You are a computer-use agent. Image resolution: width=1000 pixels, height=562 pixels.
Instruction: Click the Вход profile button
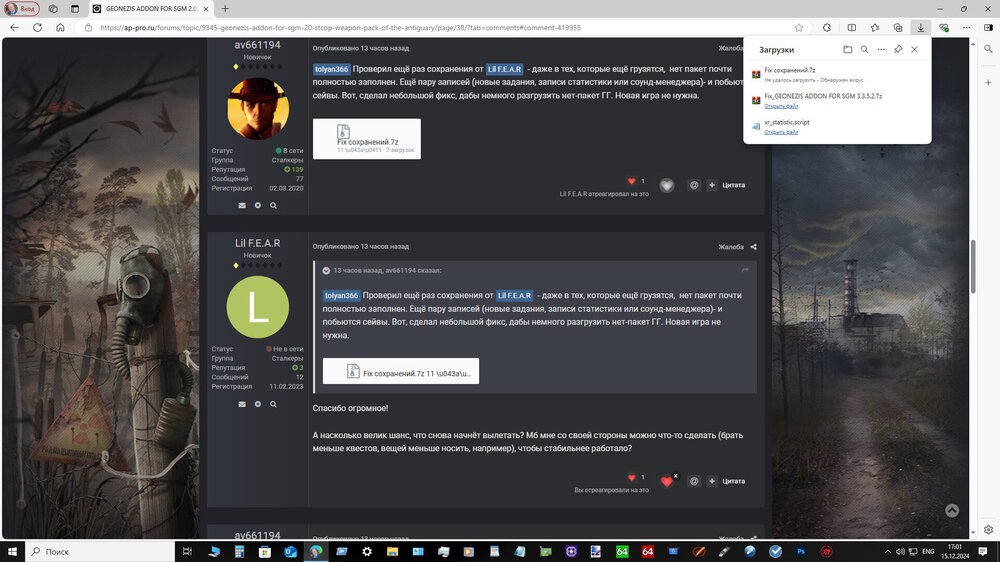pyautogui.click(x=22, y=9)
